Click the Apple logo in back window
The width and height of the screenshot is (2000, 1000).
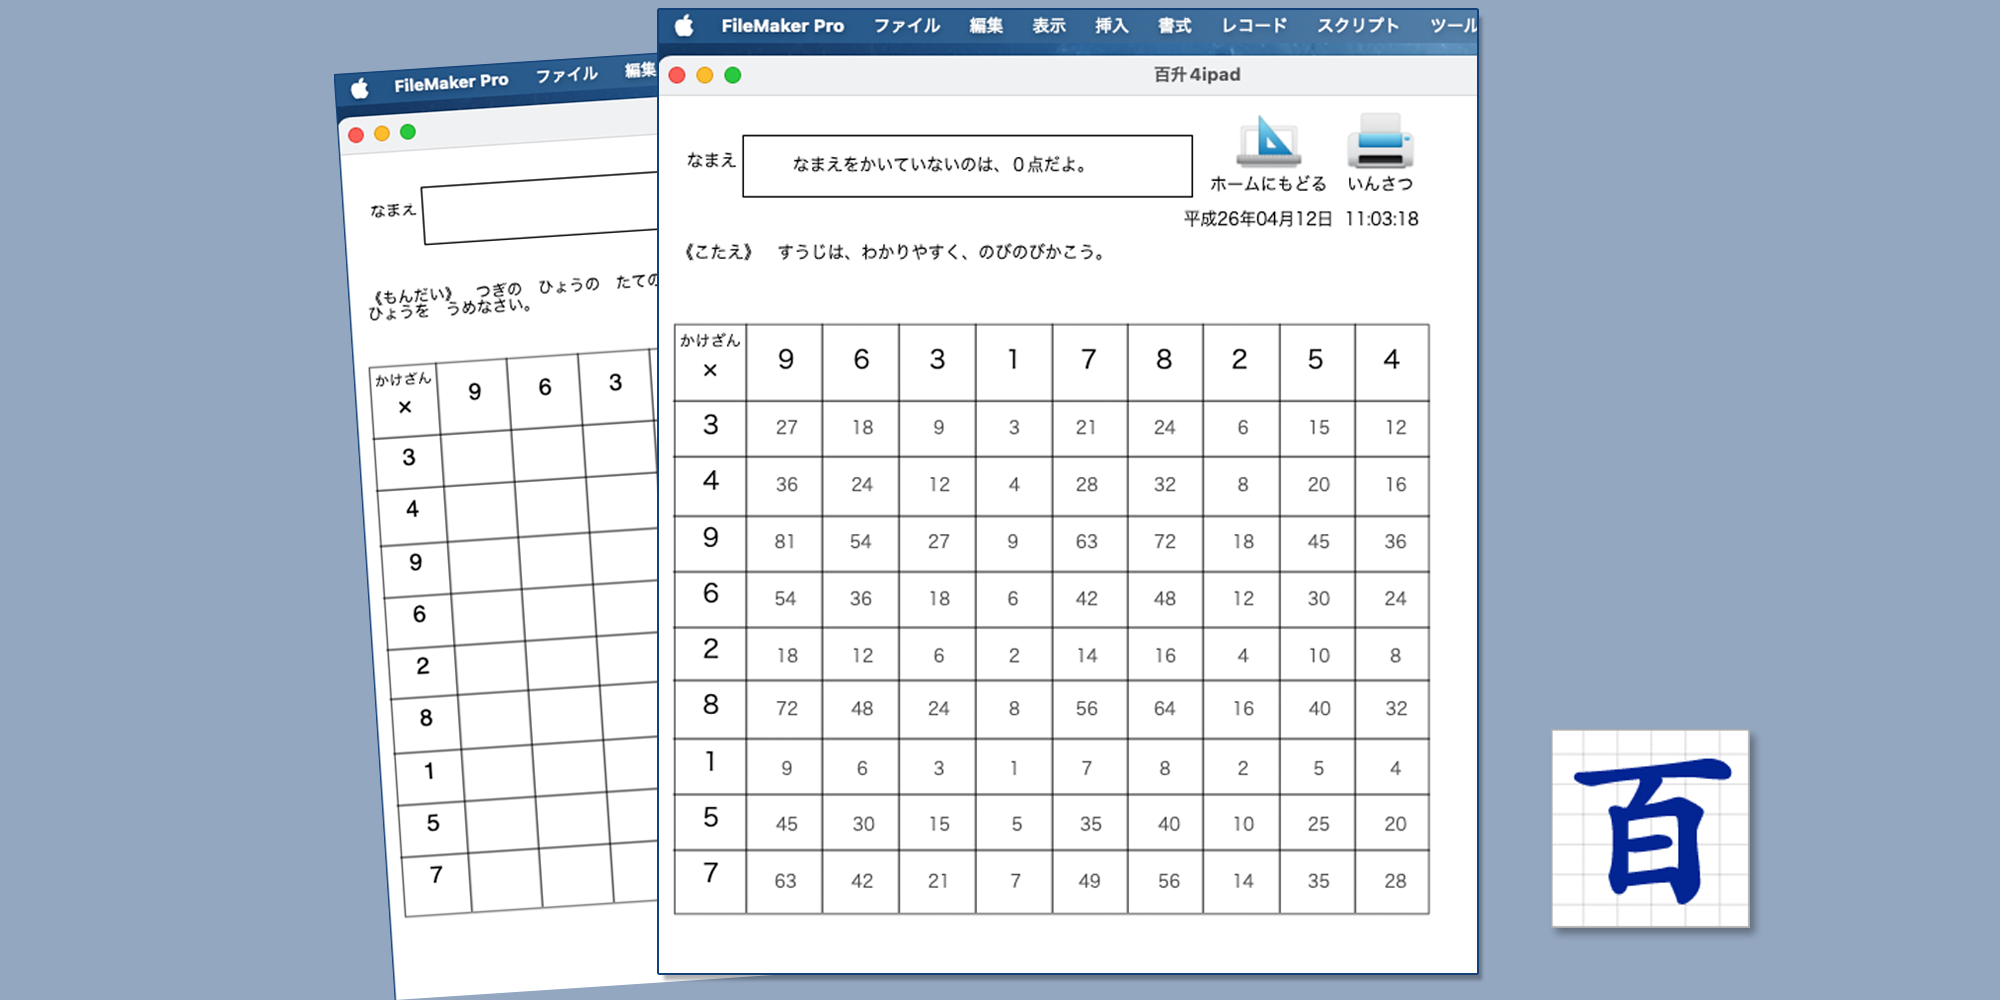click(360, 89)
